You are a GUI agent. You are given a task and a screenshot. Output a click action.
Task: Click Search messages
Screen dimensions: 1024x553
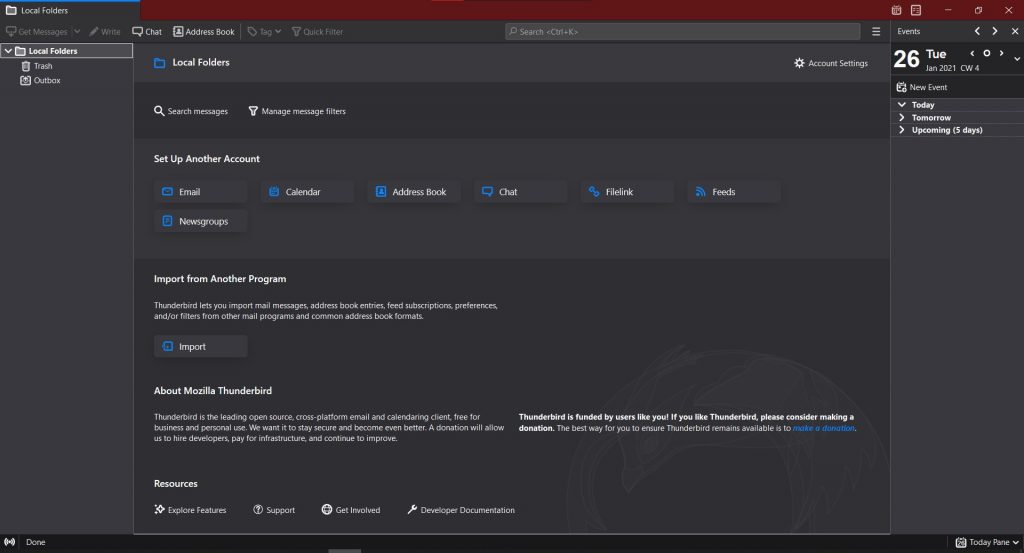(x=191, y=111)
